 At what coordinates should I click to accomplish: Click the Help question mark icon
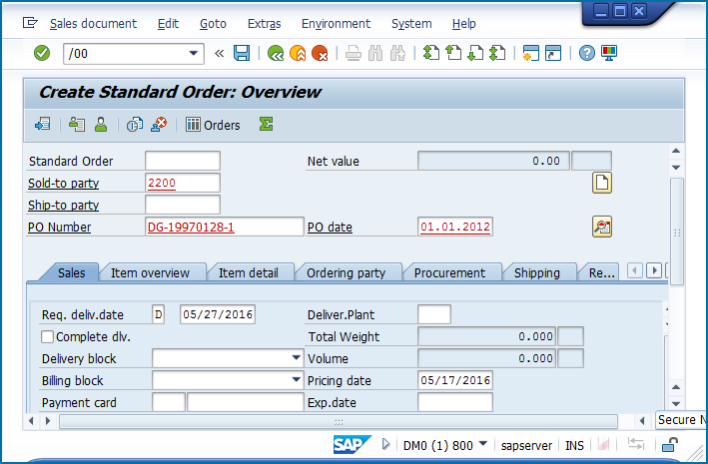tap(587, 53)
